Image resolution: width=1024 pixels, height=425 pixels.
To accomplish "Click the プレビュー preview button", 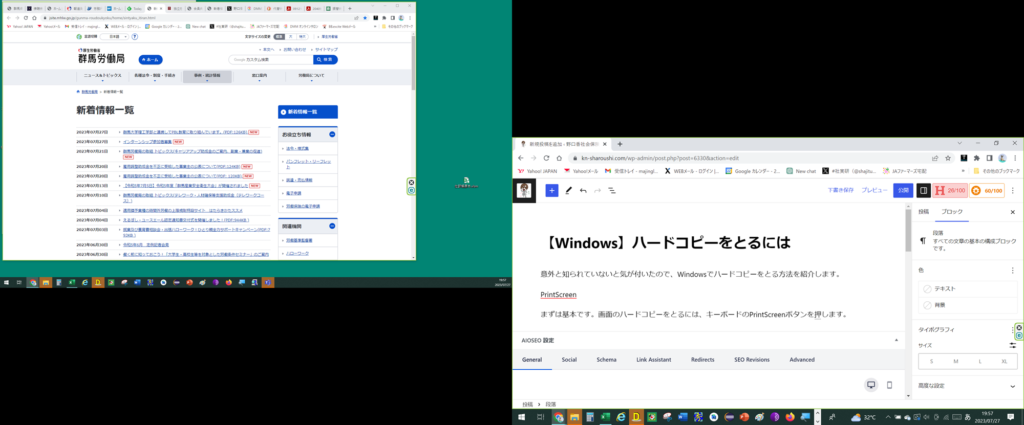I will tap(874, 191).
